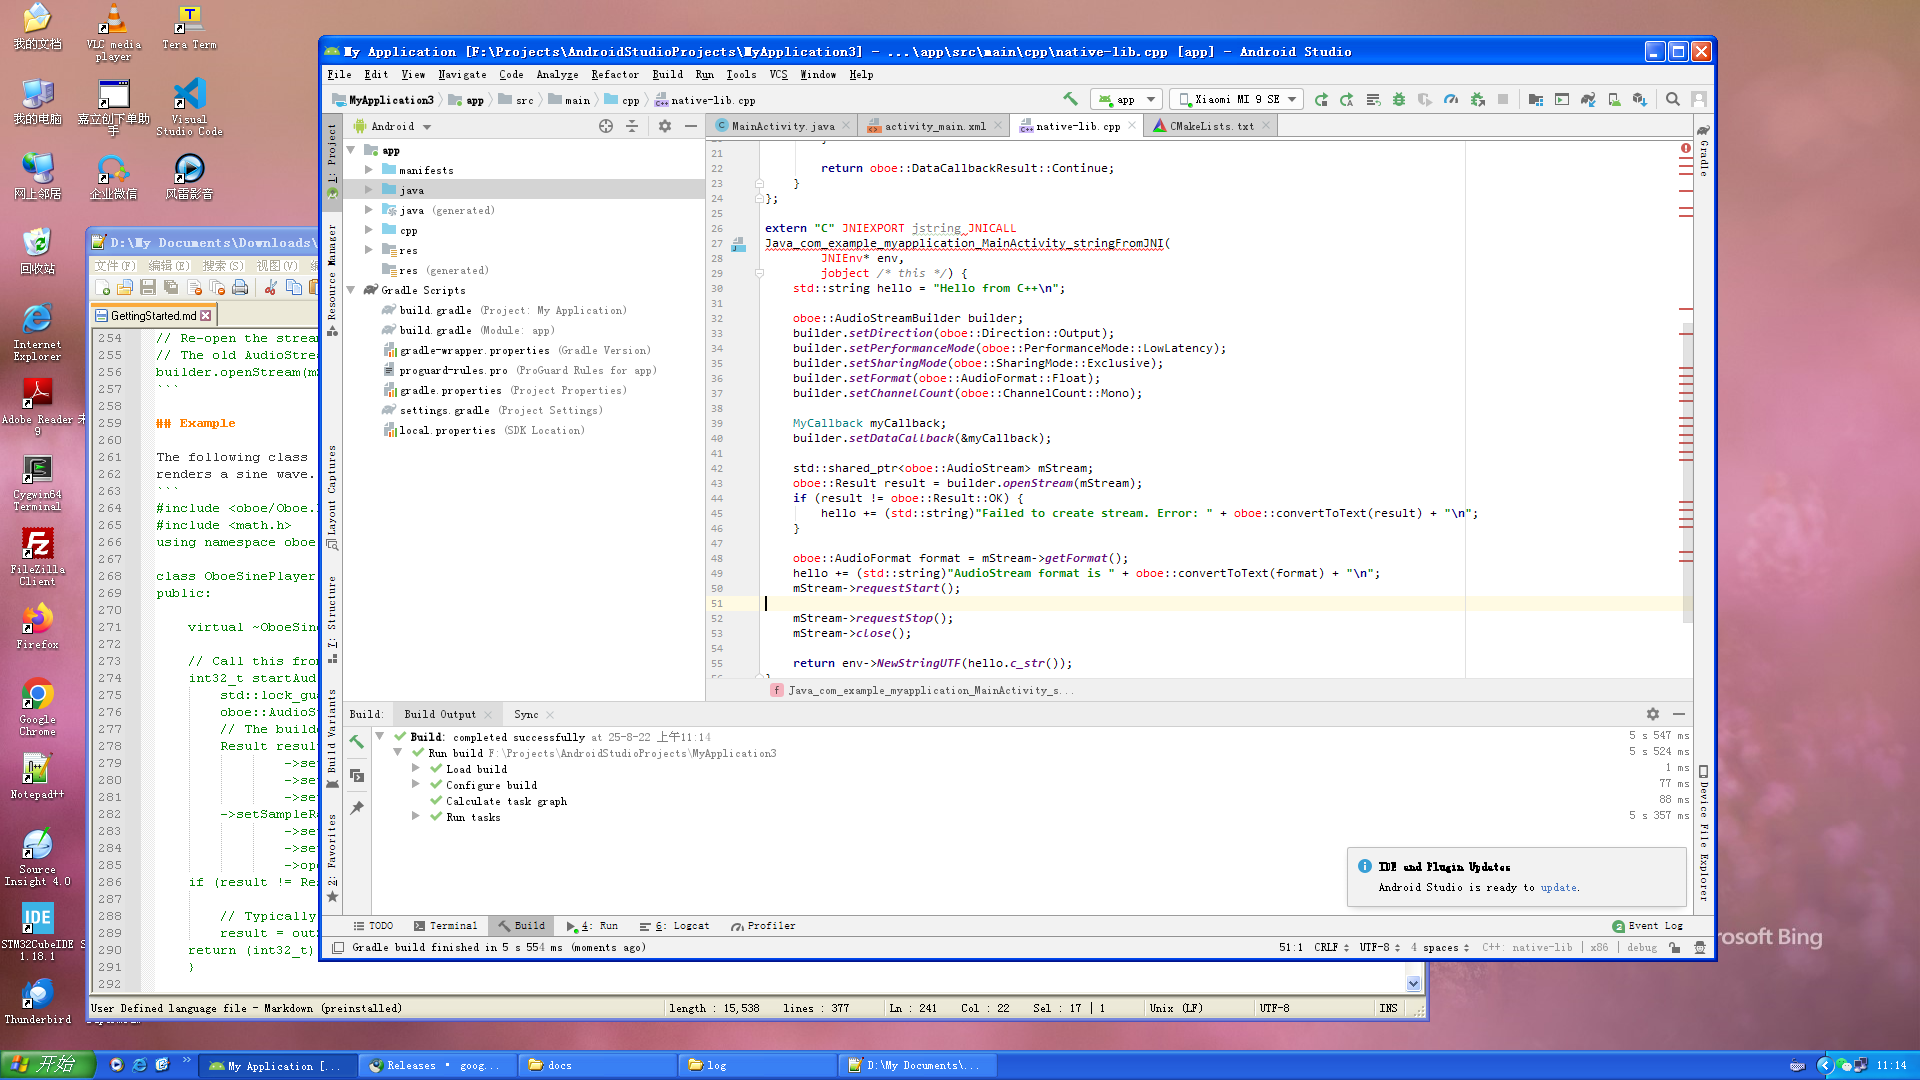Click the update link in IDE notification
Viewport: 1920px width, 1080px height.
1558,887
